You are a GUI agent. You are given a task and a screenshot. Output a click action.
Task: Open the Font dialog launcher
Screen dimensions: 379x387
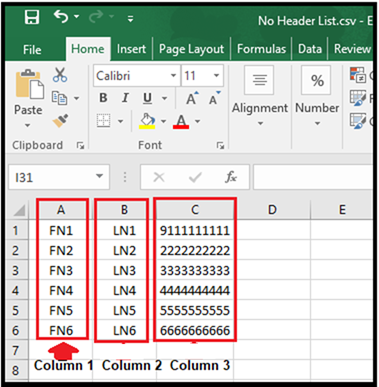point(220,145)
